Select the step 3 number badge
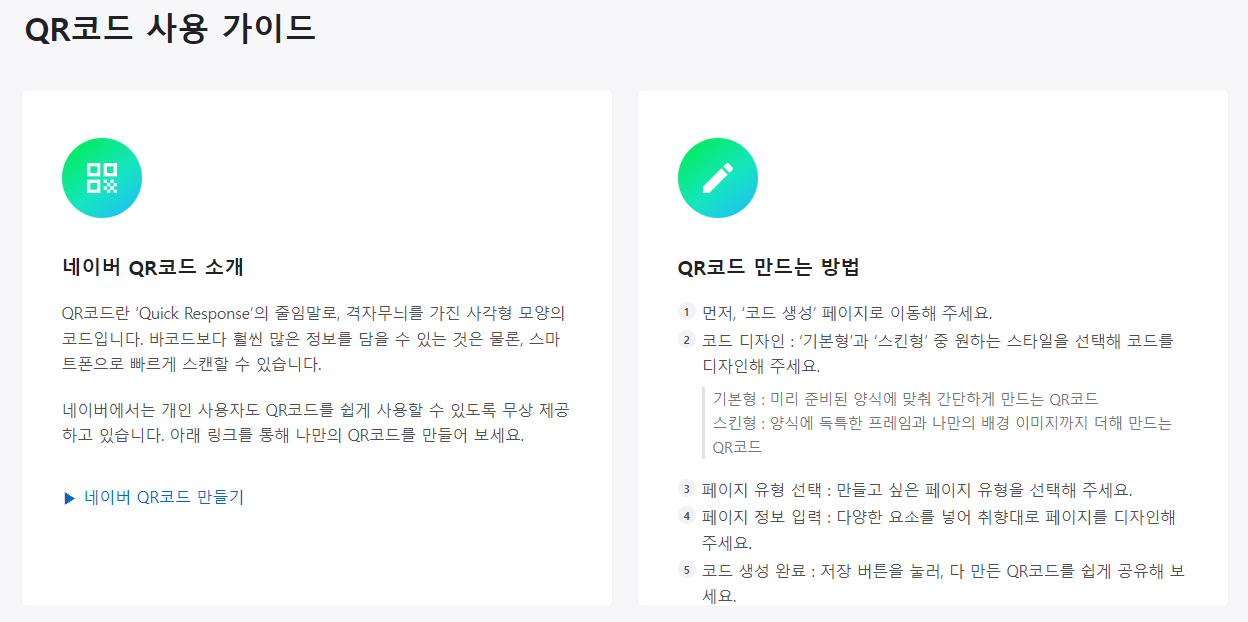This screenshot has height=622, width=1248. (687, 488)
